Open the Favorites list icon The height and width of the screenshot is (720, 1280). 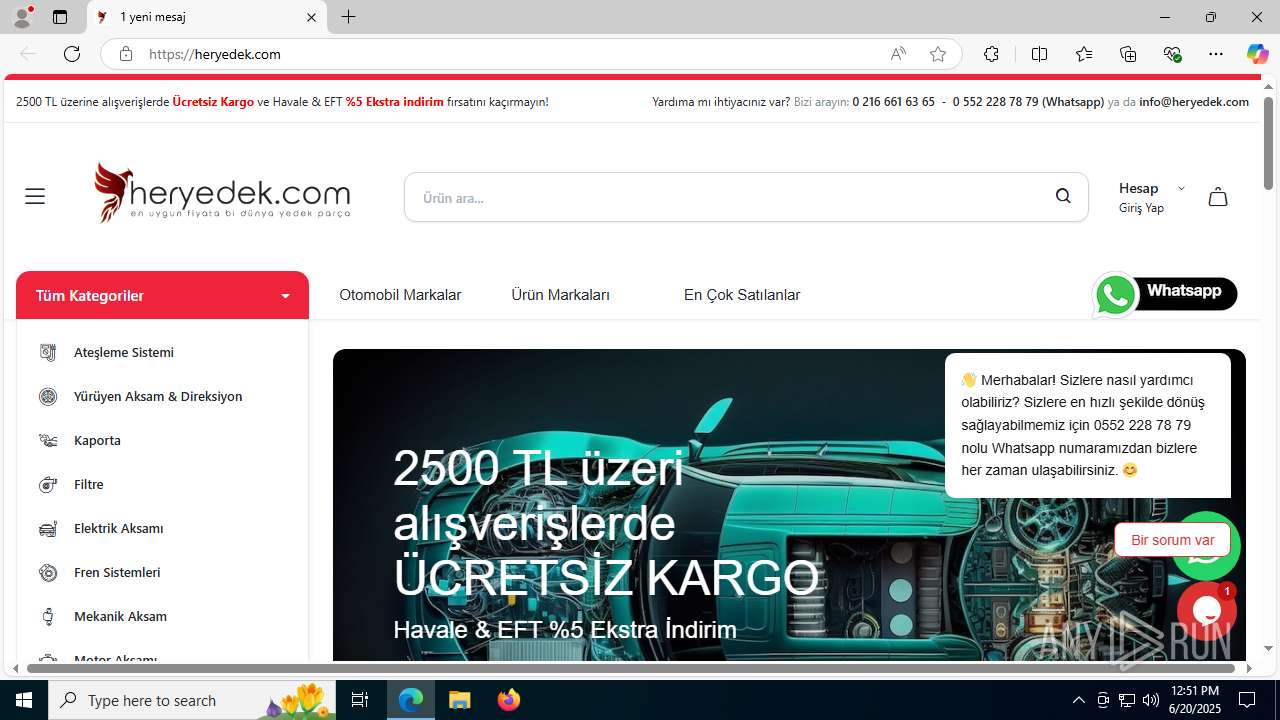point(1084,54)
